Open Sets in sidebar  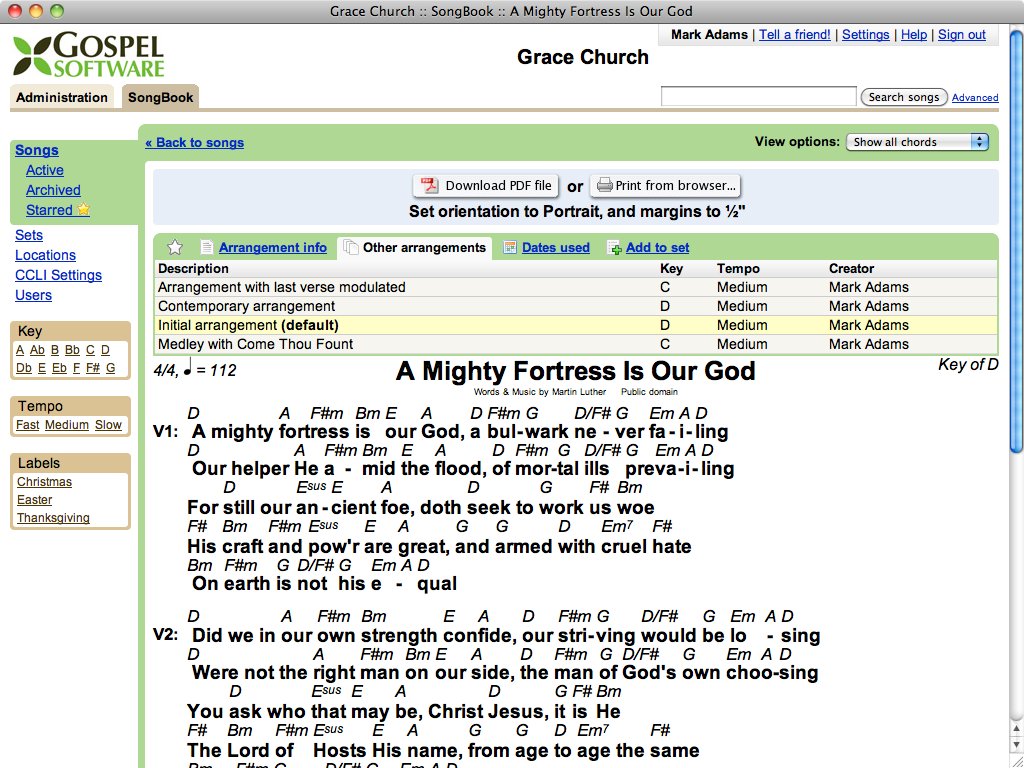29,235
